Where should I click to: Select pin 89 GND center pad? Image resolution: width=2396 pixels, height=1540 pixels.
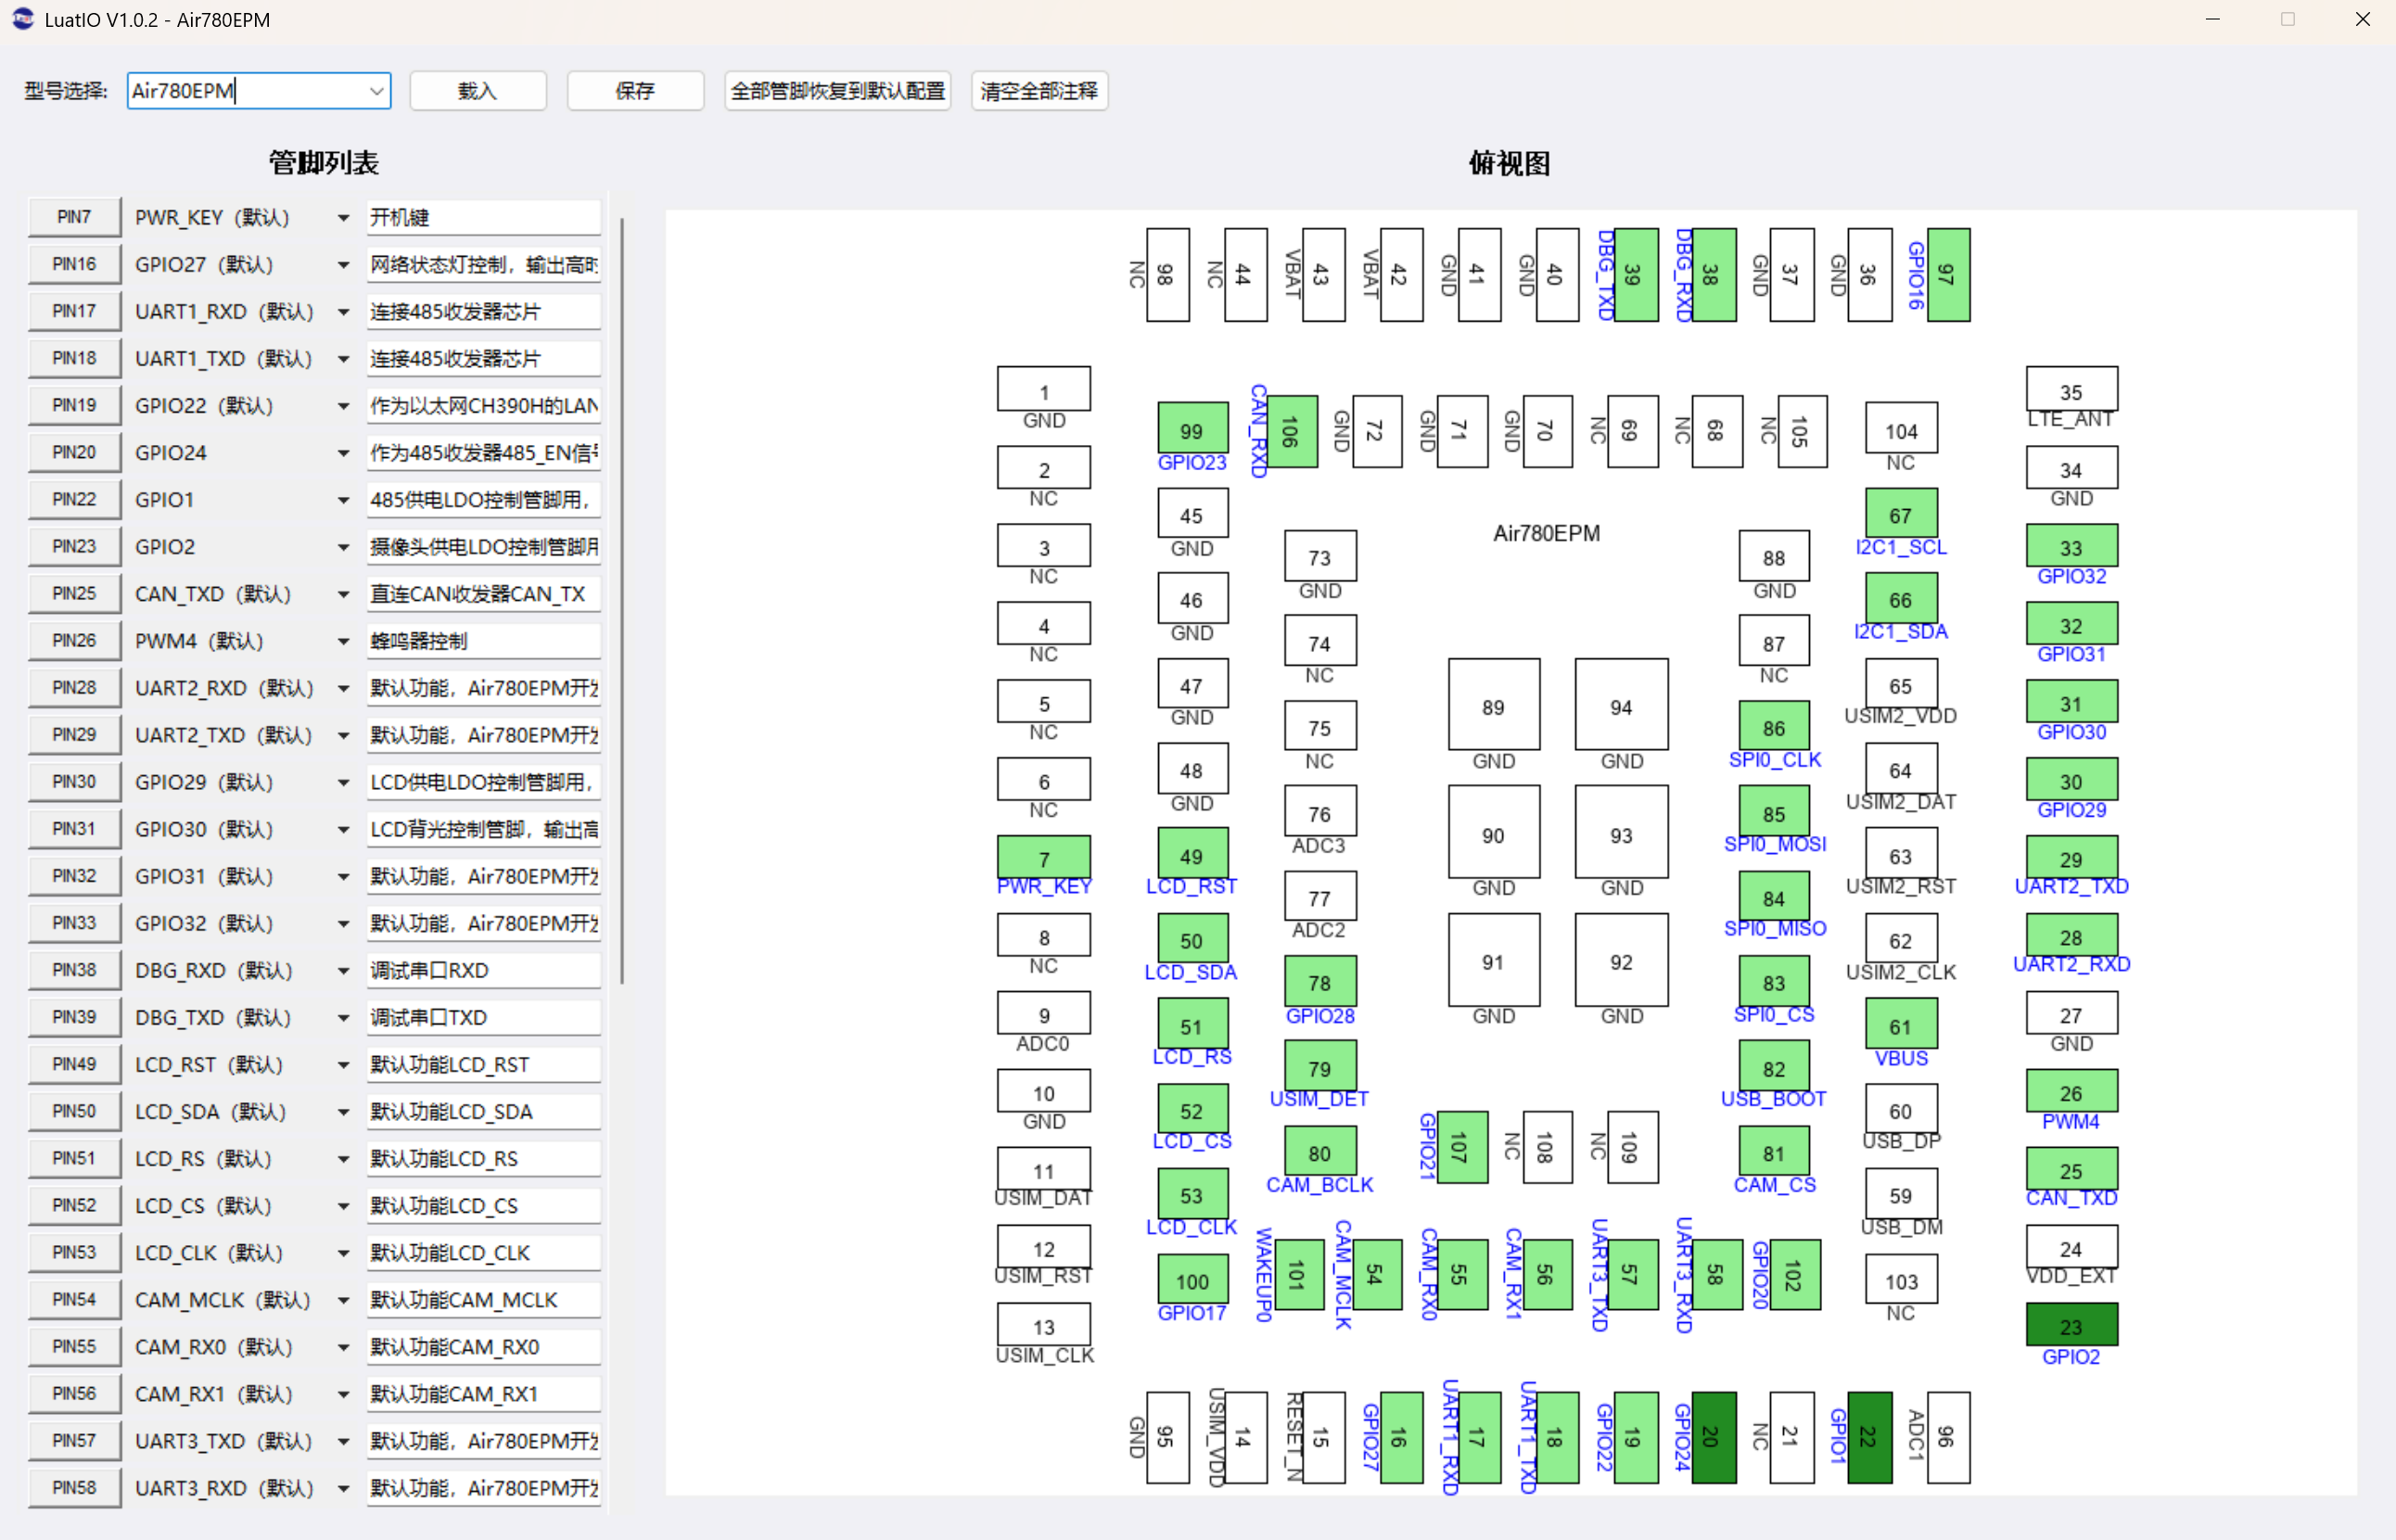tap(1494, 704)
